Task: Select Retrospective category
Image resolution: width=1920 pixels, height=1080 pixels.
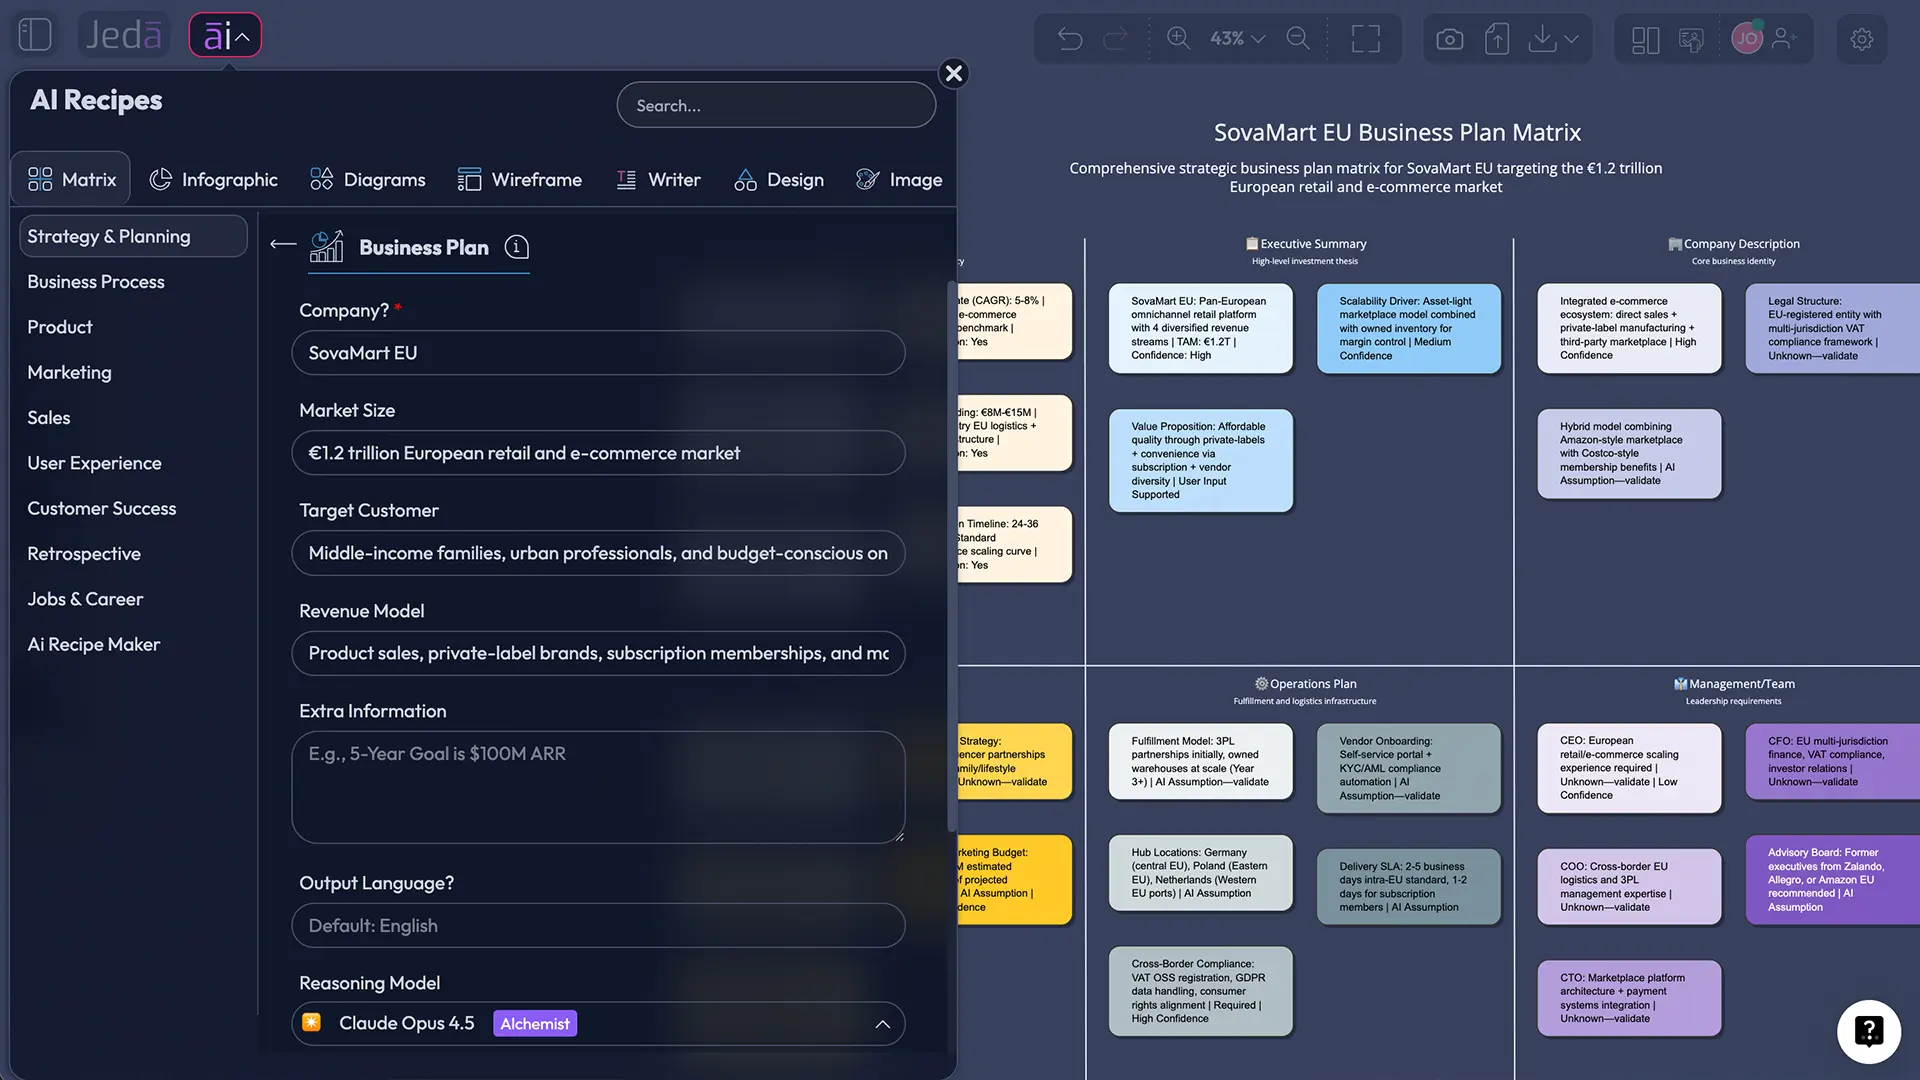Action: click(x=84, y=554)
